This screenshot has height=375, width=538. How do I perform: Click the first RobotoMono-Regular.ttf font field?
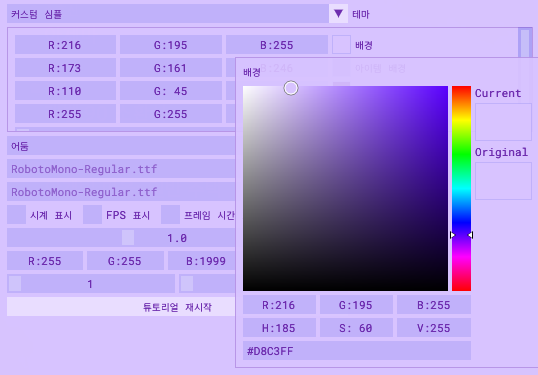(121, 168)
